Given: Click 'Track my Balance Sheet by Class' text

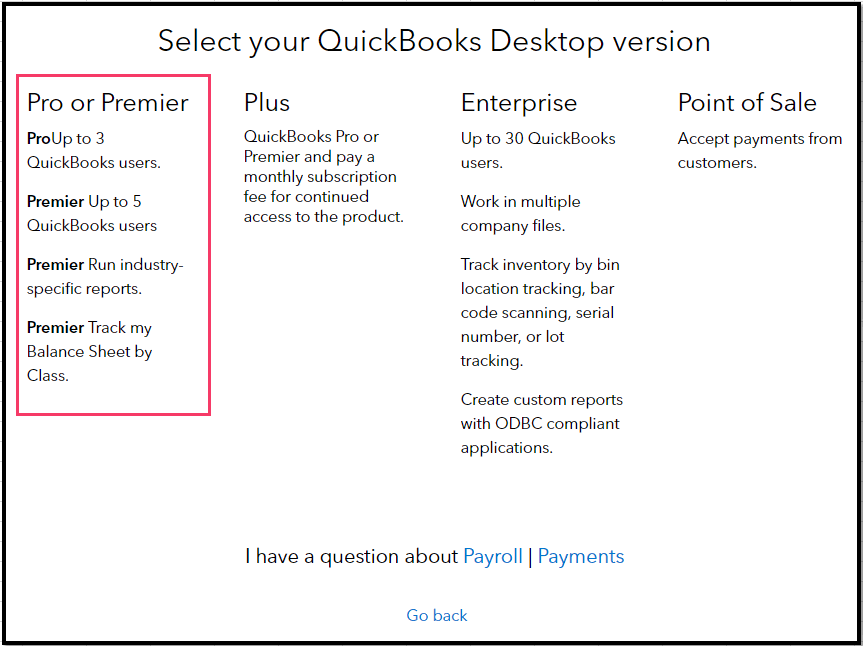Looking at the screenshot, I should coord(90,352).
